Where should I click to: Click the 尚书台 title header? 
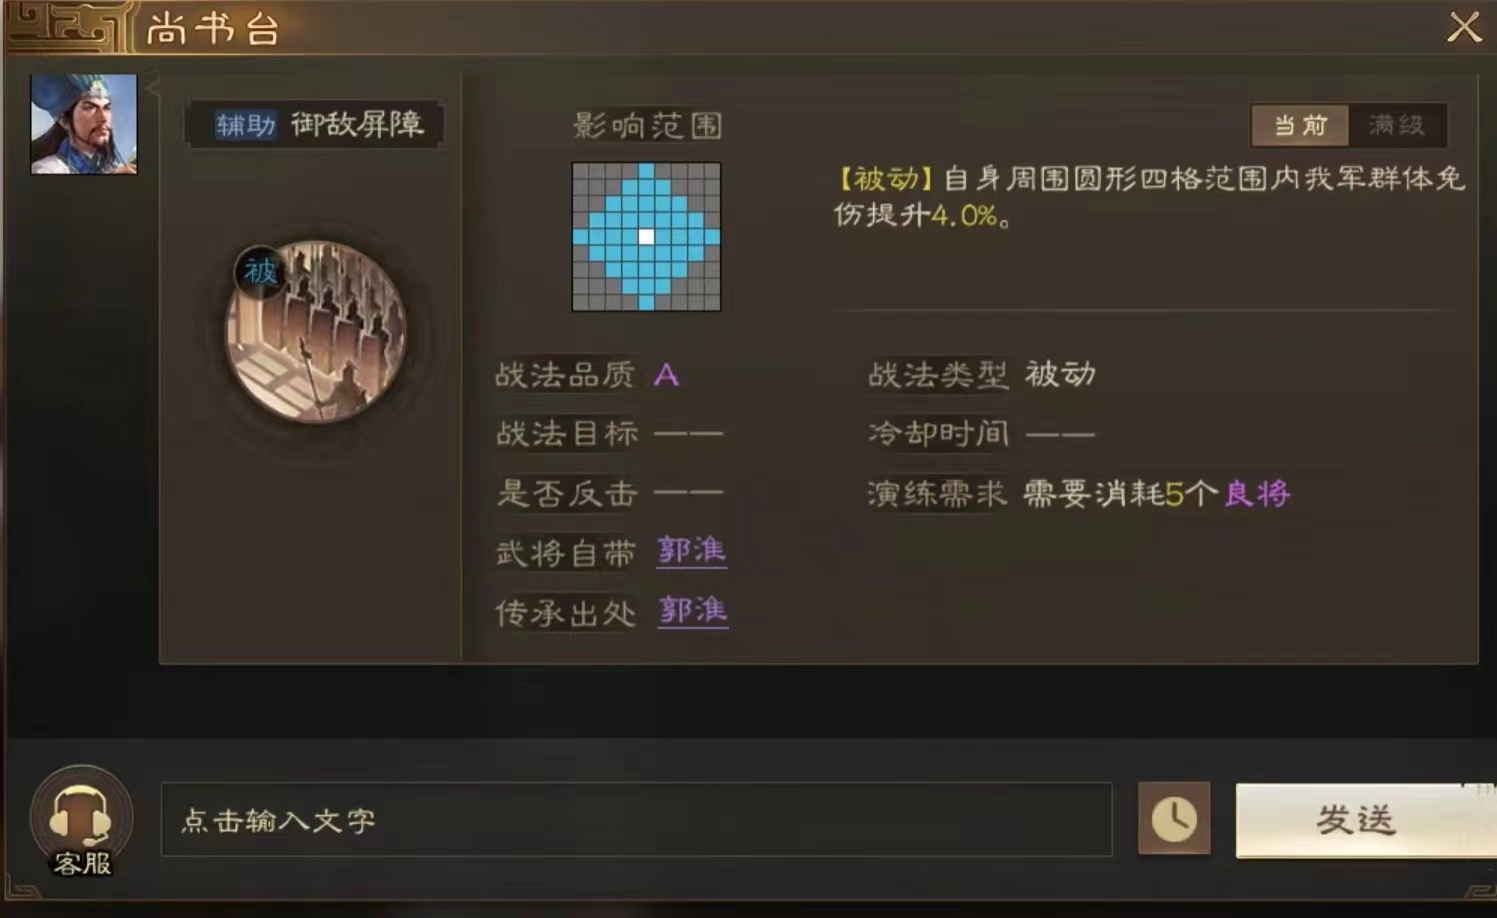pyautogui.click(x=213, y=29)
